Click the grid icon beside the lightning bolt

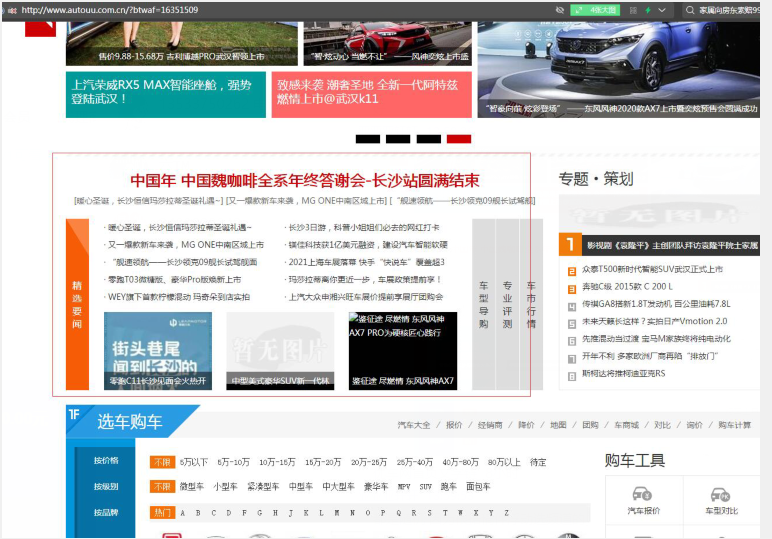click(633, 10)
